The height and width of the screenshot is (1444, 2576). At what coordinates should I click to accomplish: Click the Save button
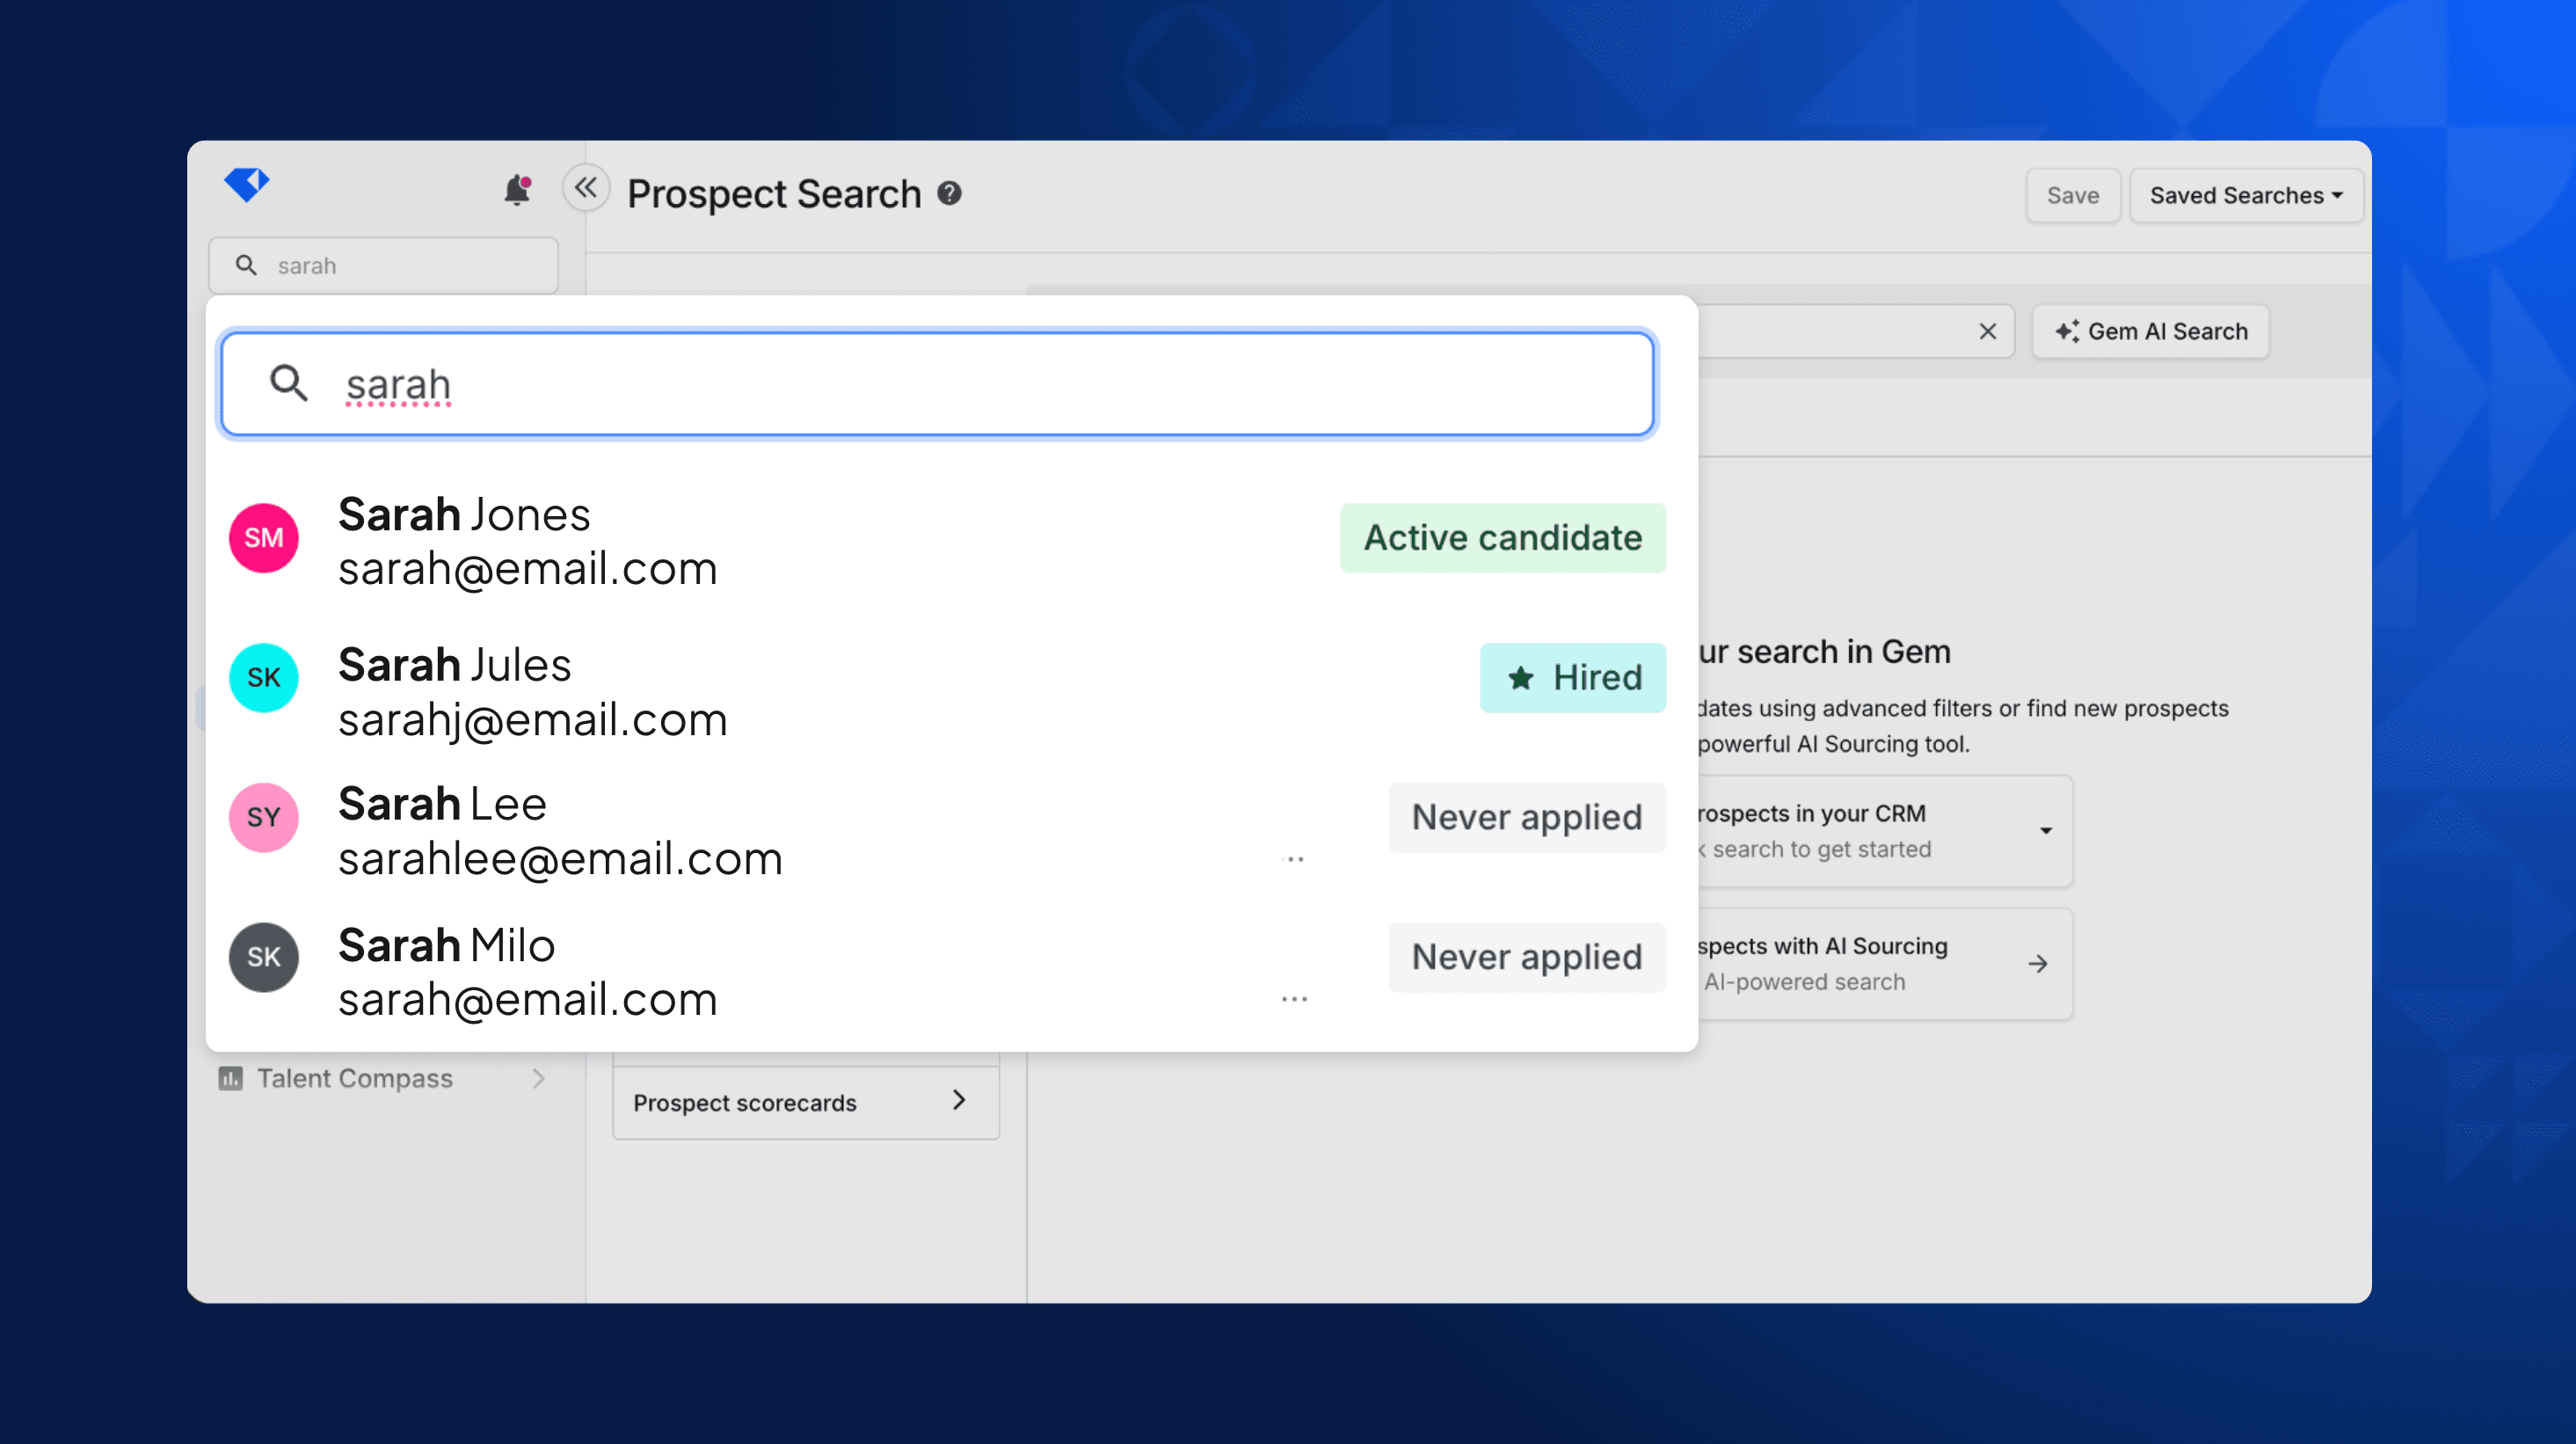click(2073, 195)
